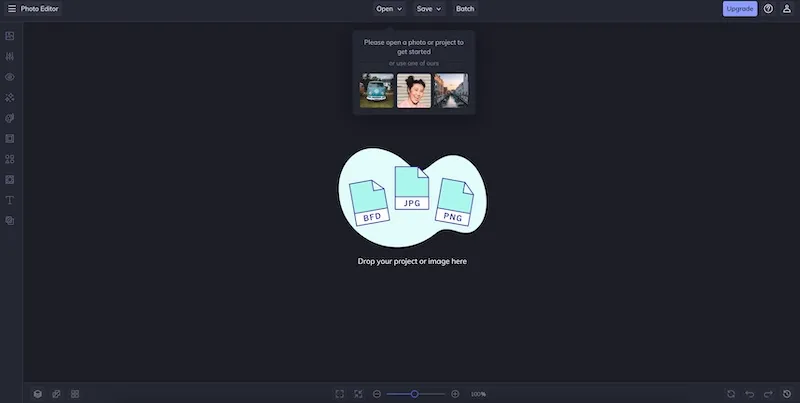Zoom in with the plus icon
Viewport: 800px width, 403px height.
tap(455, 394)
